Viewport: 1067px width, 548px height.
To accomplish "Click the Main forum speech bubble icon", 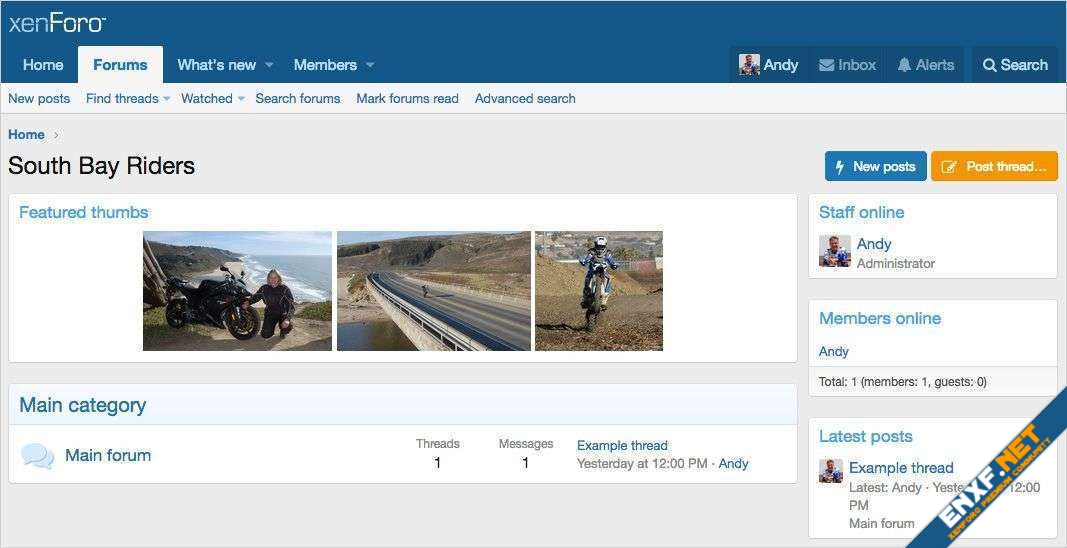I will [37, 456].
